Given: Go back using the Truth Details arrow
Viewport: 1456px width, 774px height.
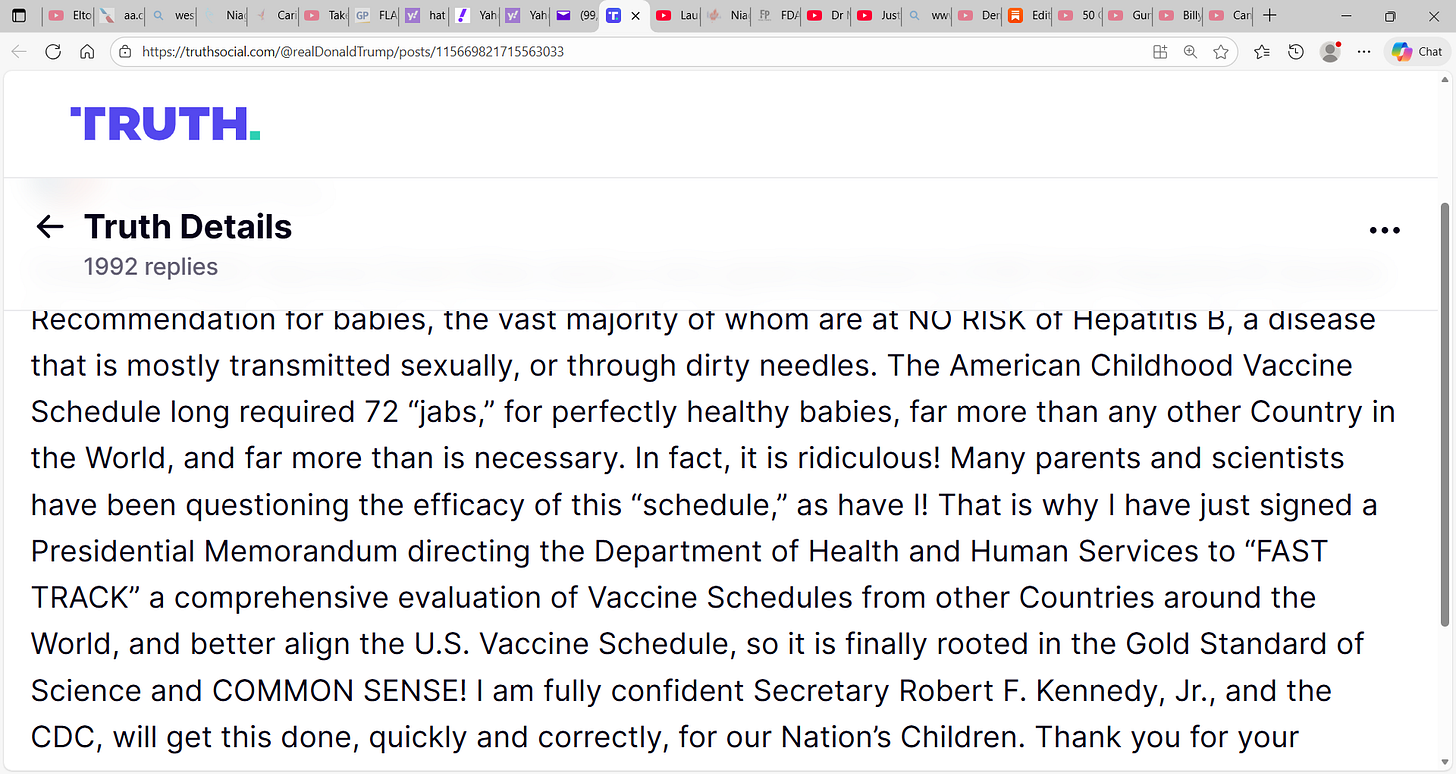Looking at the screenshot, I should pos(49,227).
